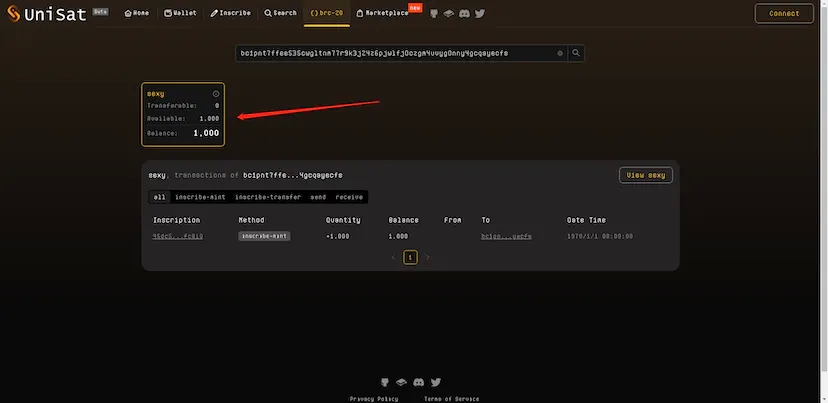
Task: Open the inscription link in the transaction row
Action: tap(178, 236)
